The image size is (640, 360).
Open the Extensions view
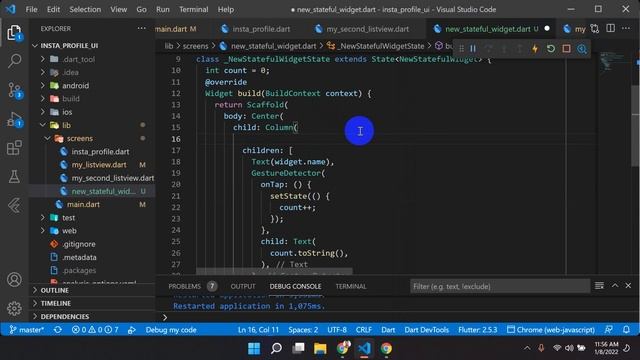pyautogui.click(x=14, y=148)
